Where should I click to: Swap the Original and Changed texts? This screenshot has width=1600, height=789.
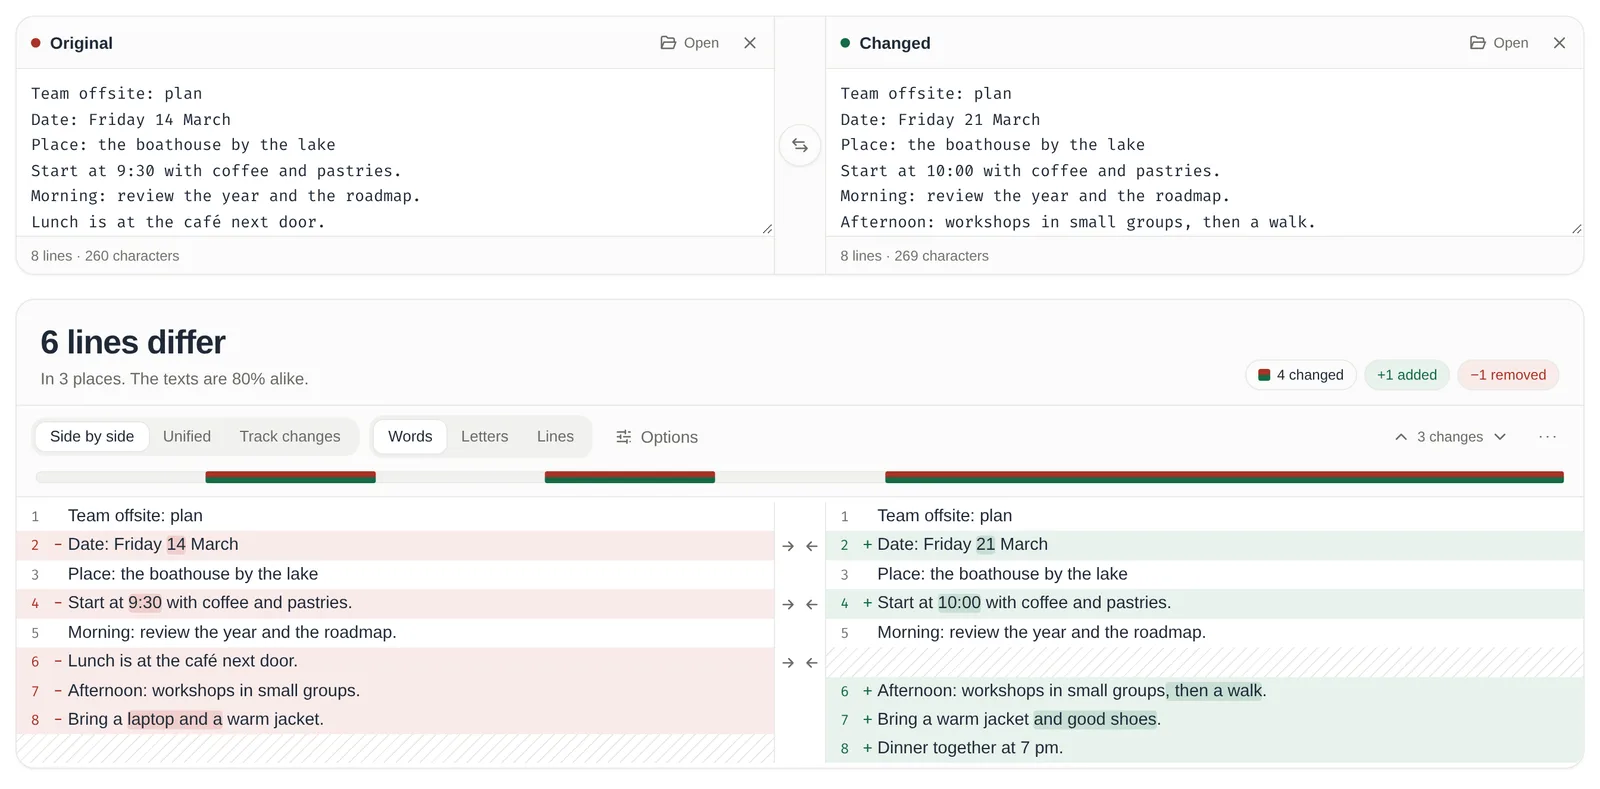[800, 145]
